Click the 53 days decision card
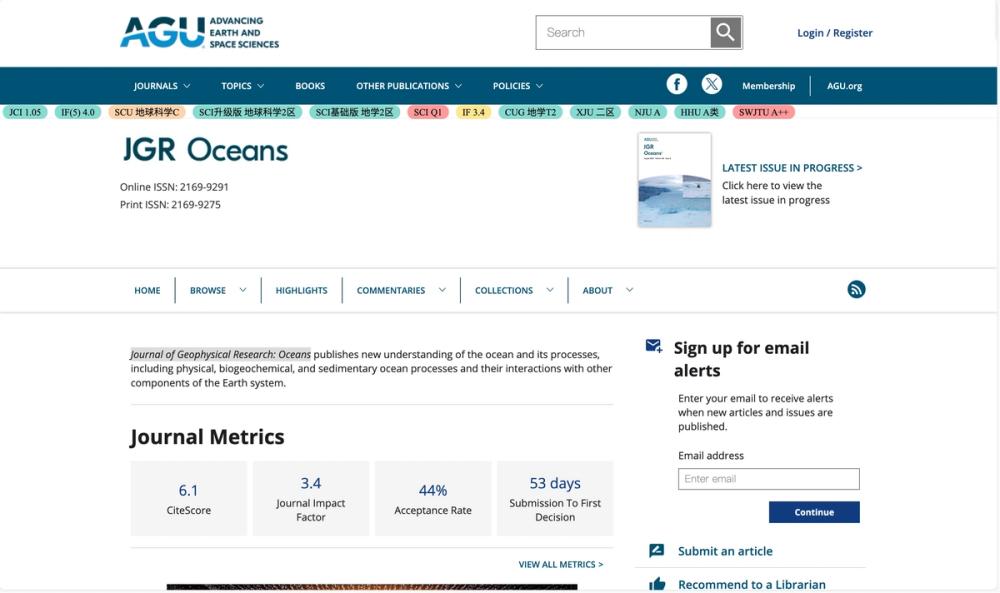The width and height of the screenshot is (1000, 593). pos(555,499)
